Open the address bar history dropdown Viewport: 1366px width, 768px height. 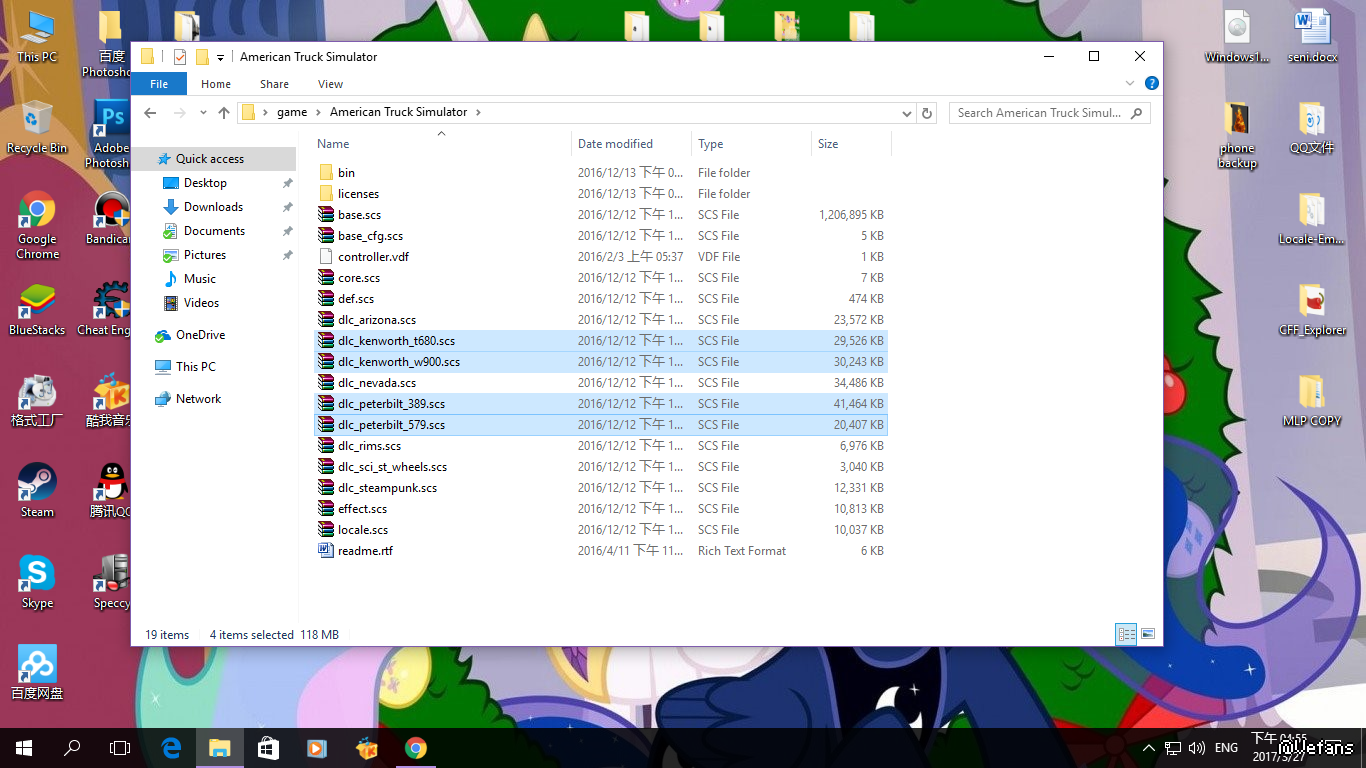point(907,113)
